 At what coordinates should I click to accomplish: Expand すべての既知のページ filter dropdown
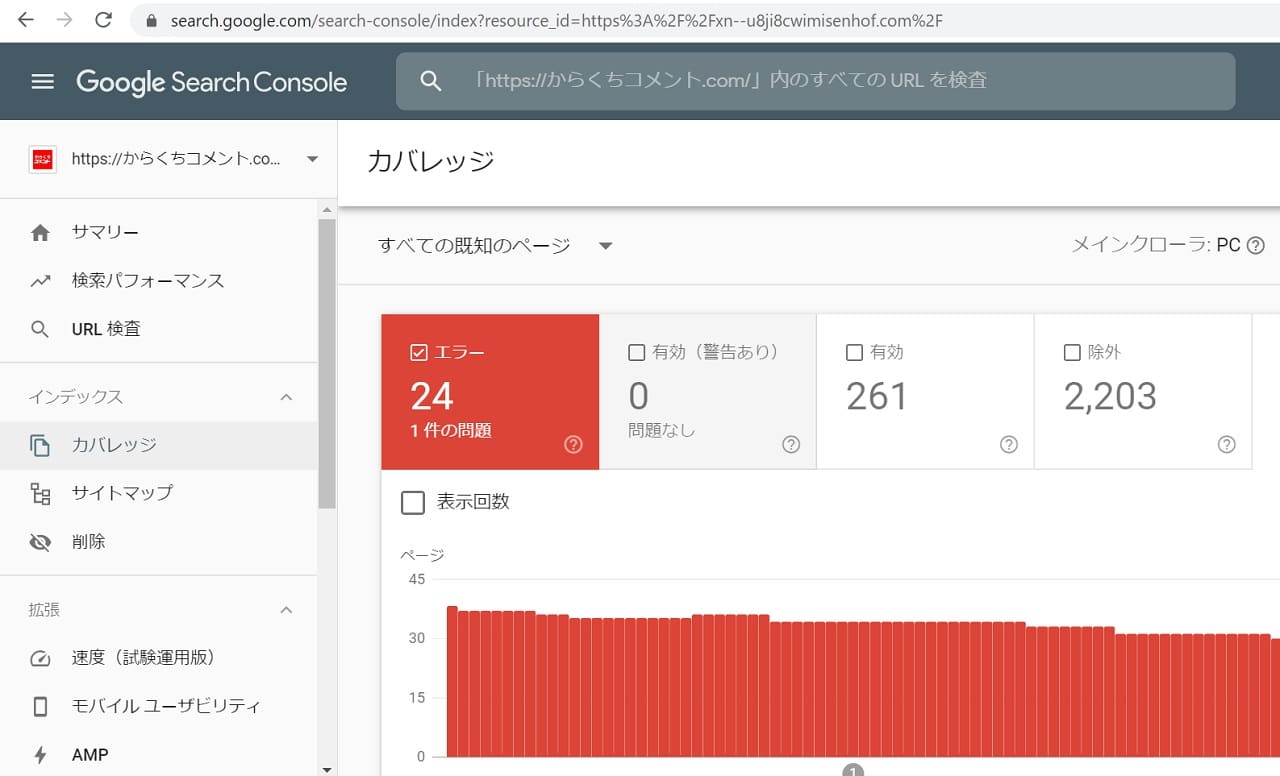pyautogui.click(x=605, y=246)
